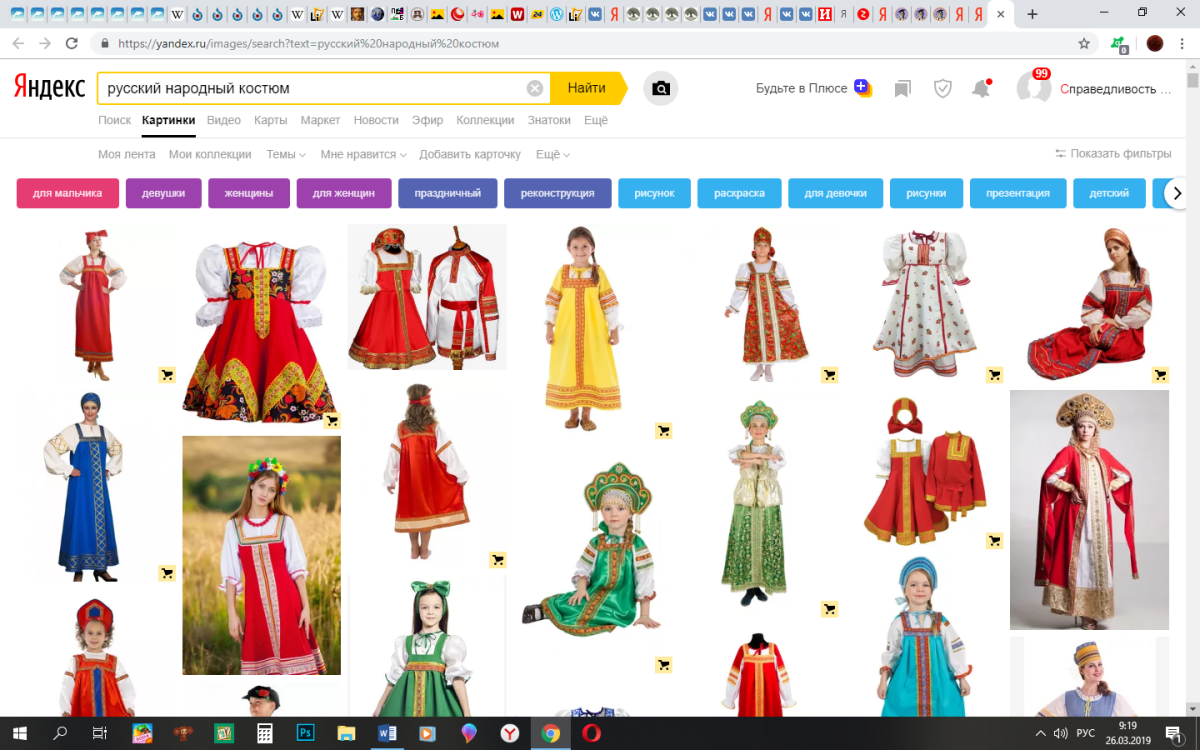
Task: Open the Мои коллекции link
Action: (x=210, y=154)
